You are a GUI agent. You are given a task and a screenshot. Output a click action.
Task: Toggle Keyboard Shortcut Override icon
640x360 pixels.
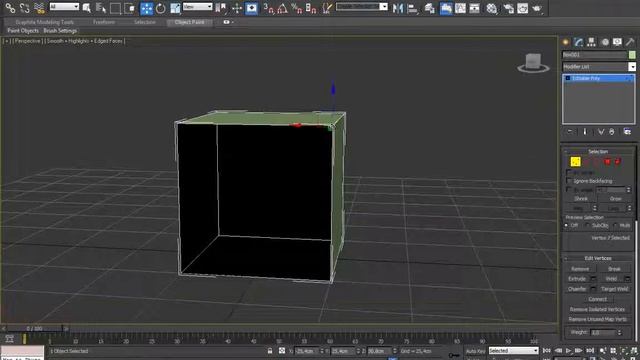[251, 8]
